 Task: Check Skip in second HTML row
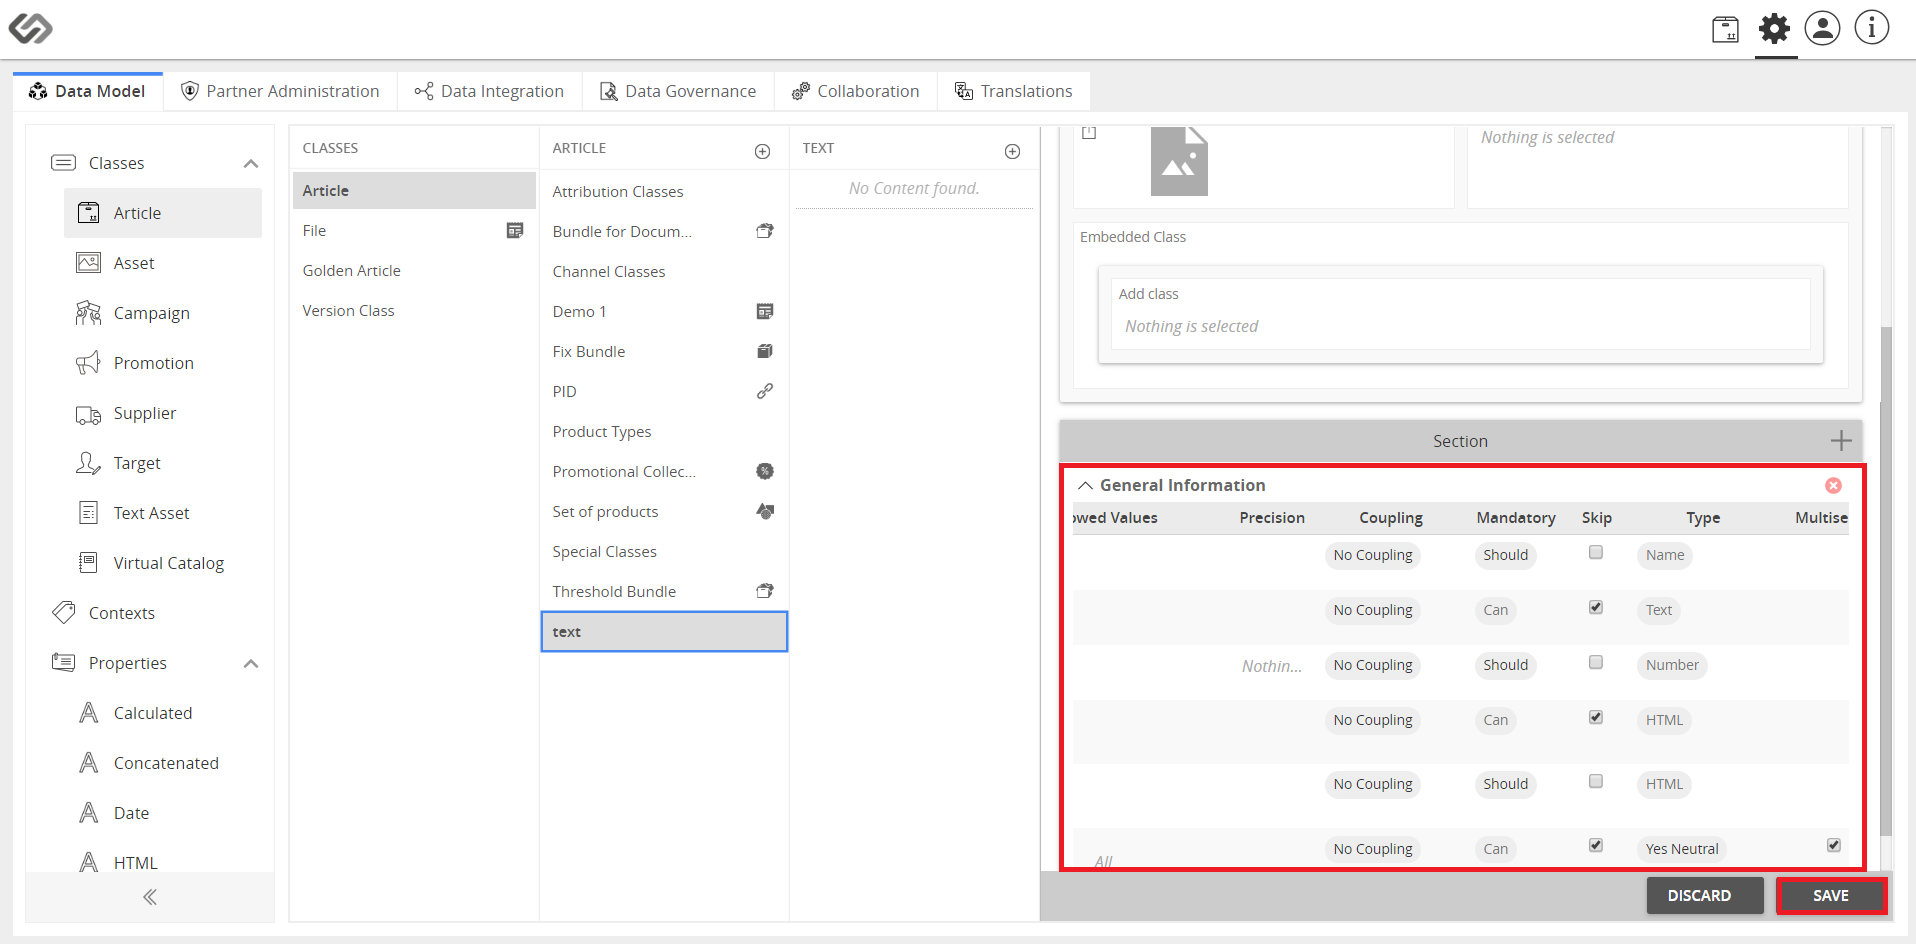pos(1596,781)
